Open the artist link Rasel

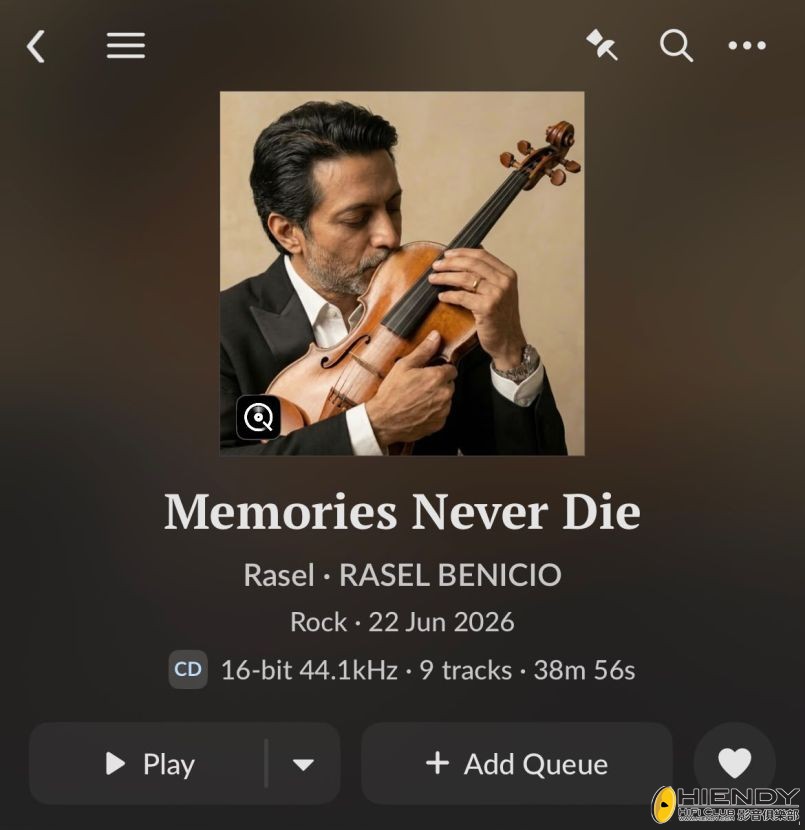[x=279, y=575]
